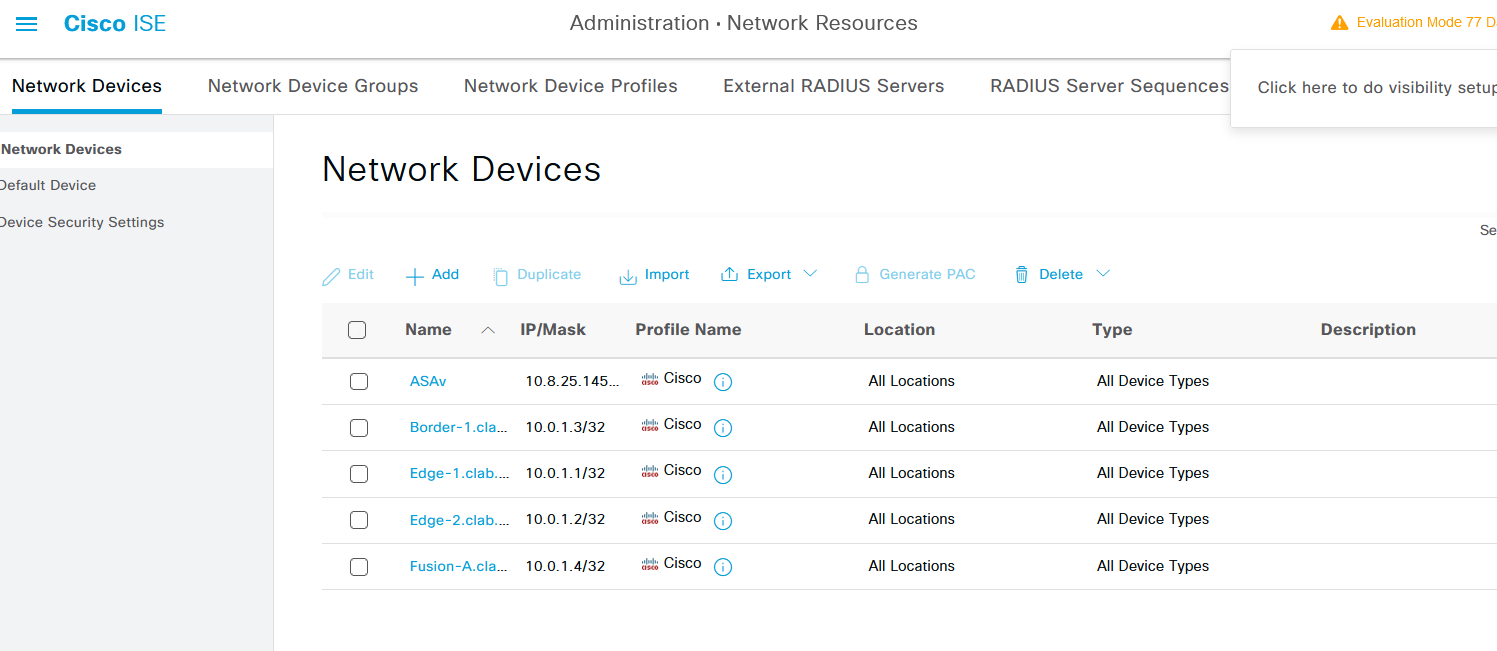Check the ASAv row checkbox
Screen dimensions: 1497x651
point(359,381)
